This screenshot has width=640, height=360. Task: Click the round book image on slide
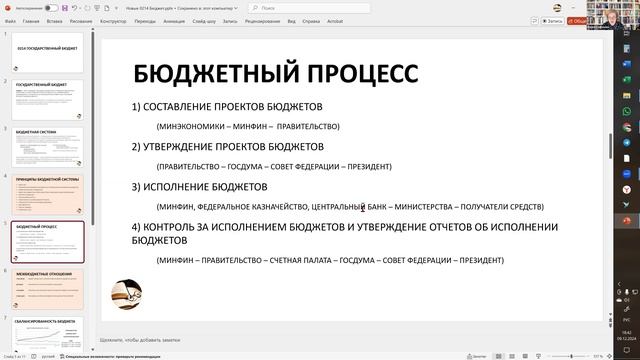(127, 294)
